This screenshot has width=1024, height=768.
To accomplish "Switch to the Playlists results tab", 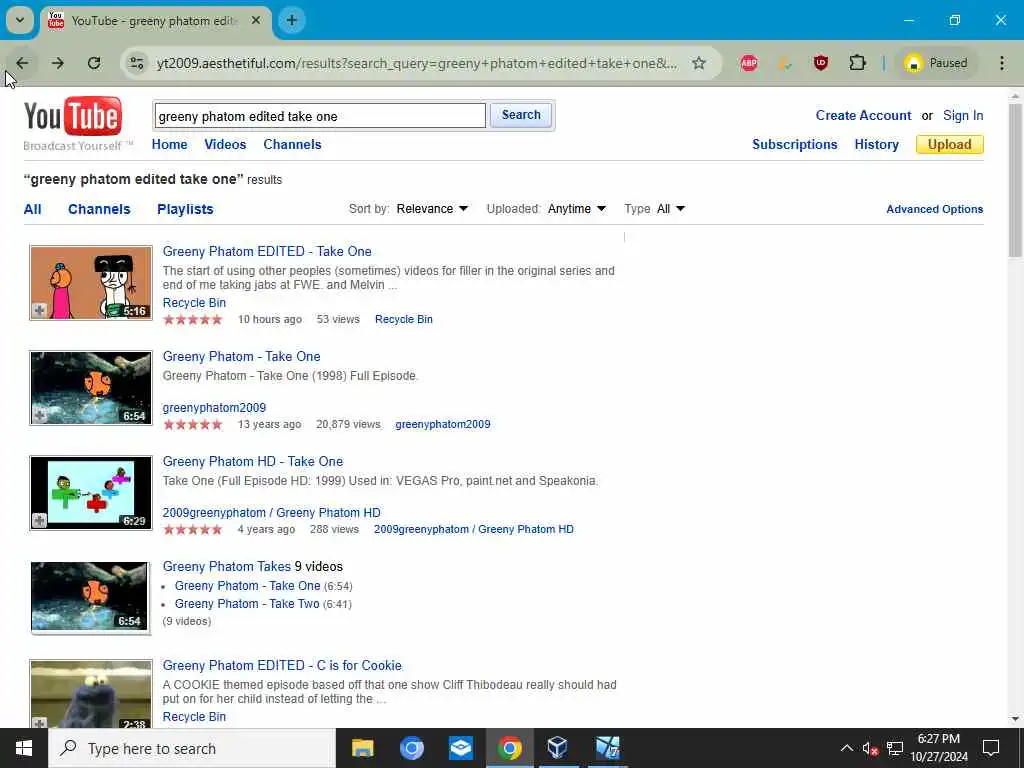I will pyautogui.click(x=185, y=209).
